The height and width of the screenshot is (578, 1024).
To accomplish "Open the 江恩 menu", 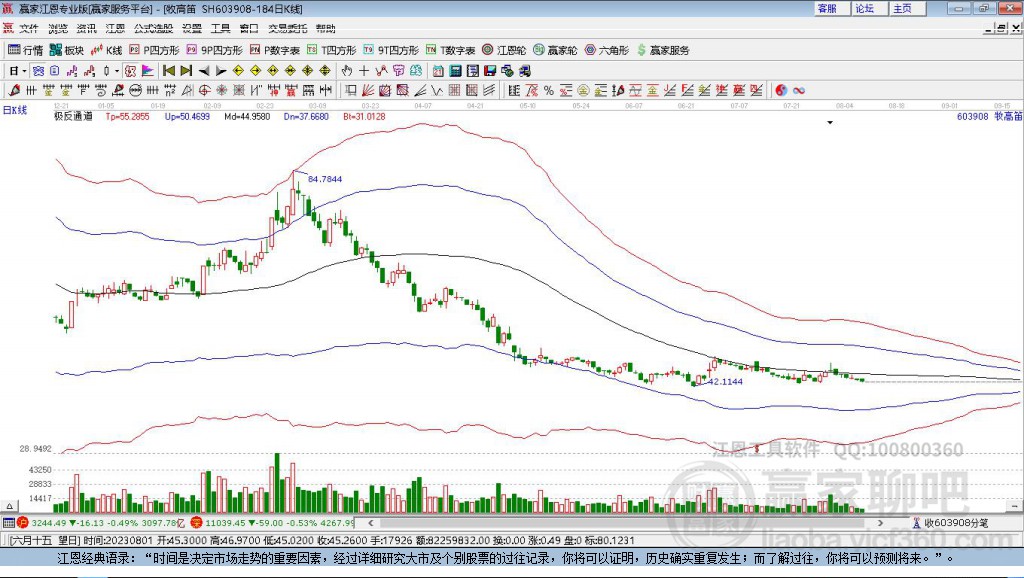I will click(115, 28).
